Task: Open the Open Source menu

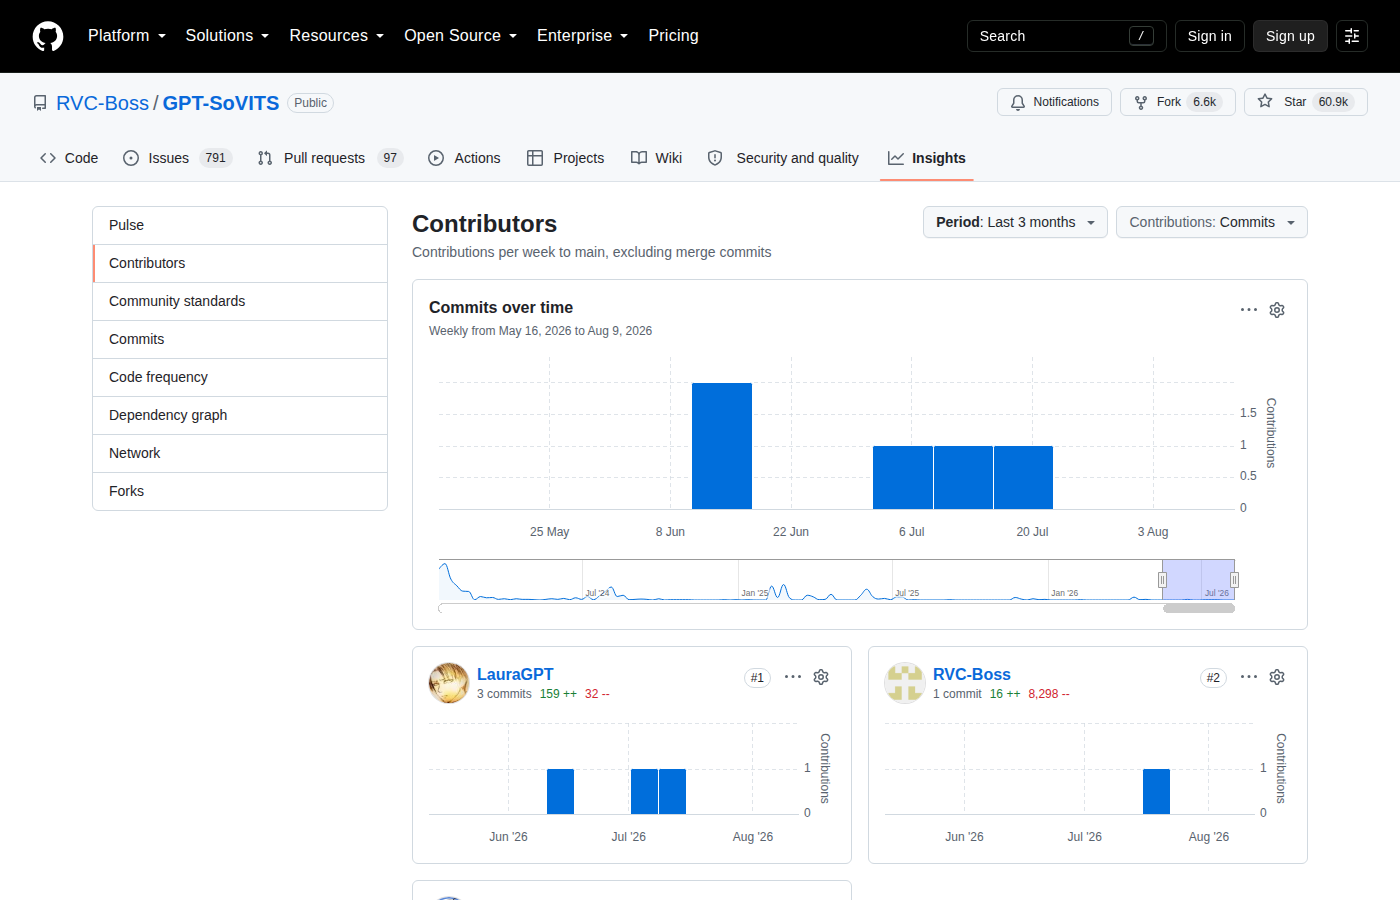Action: point(461,36)
